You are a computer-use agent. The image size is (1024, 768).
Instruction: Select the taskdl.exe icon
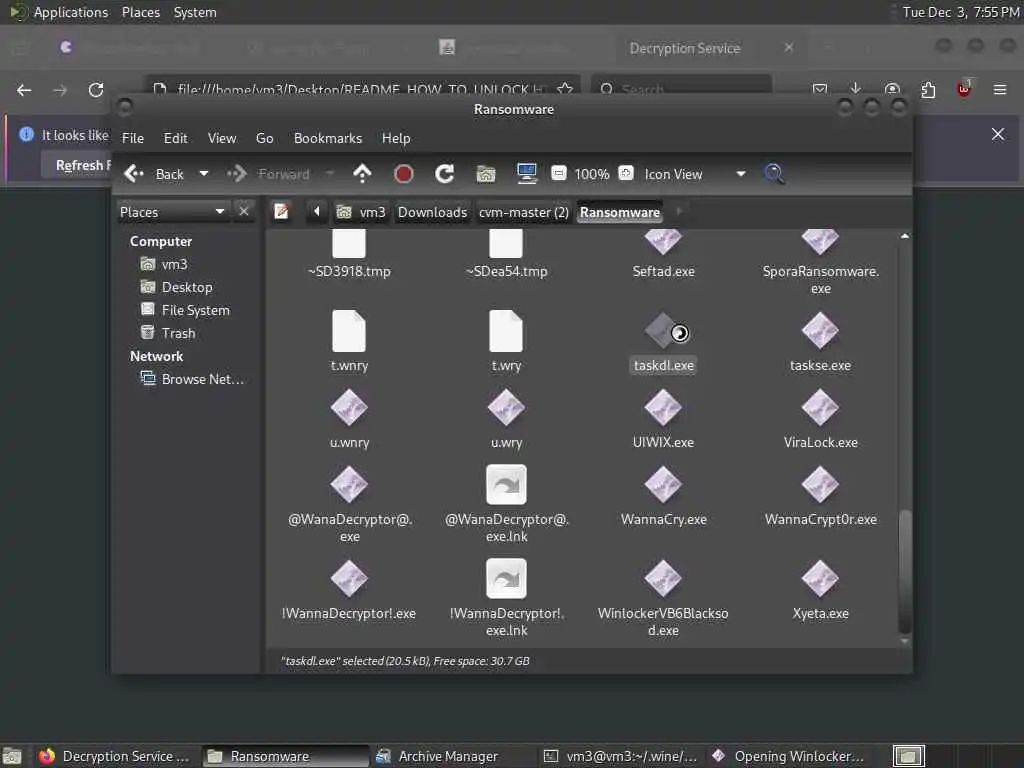click(x=663, y=330)
